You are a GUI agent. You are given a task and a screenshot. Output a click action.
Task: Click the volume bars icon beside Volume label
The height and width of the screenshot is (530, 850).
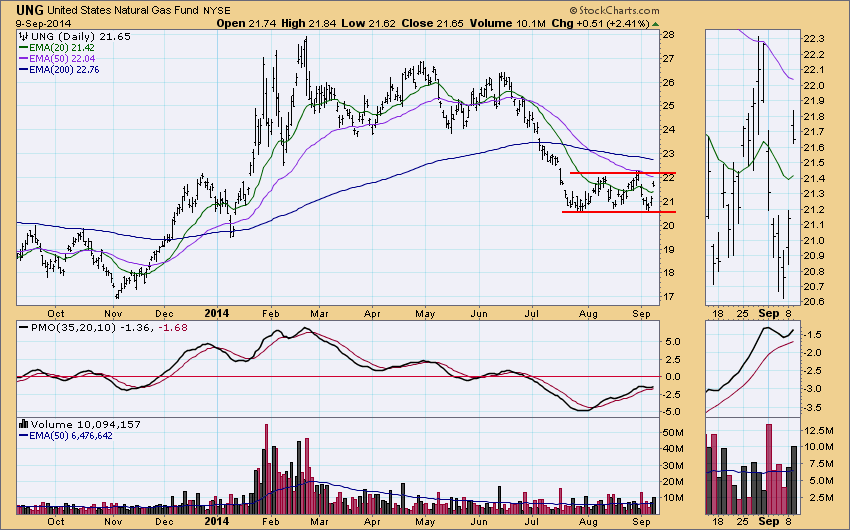[x=24, y=424]
